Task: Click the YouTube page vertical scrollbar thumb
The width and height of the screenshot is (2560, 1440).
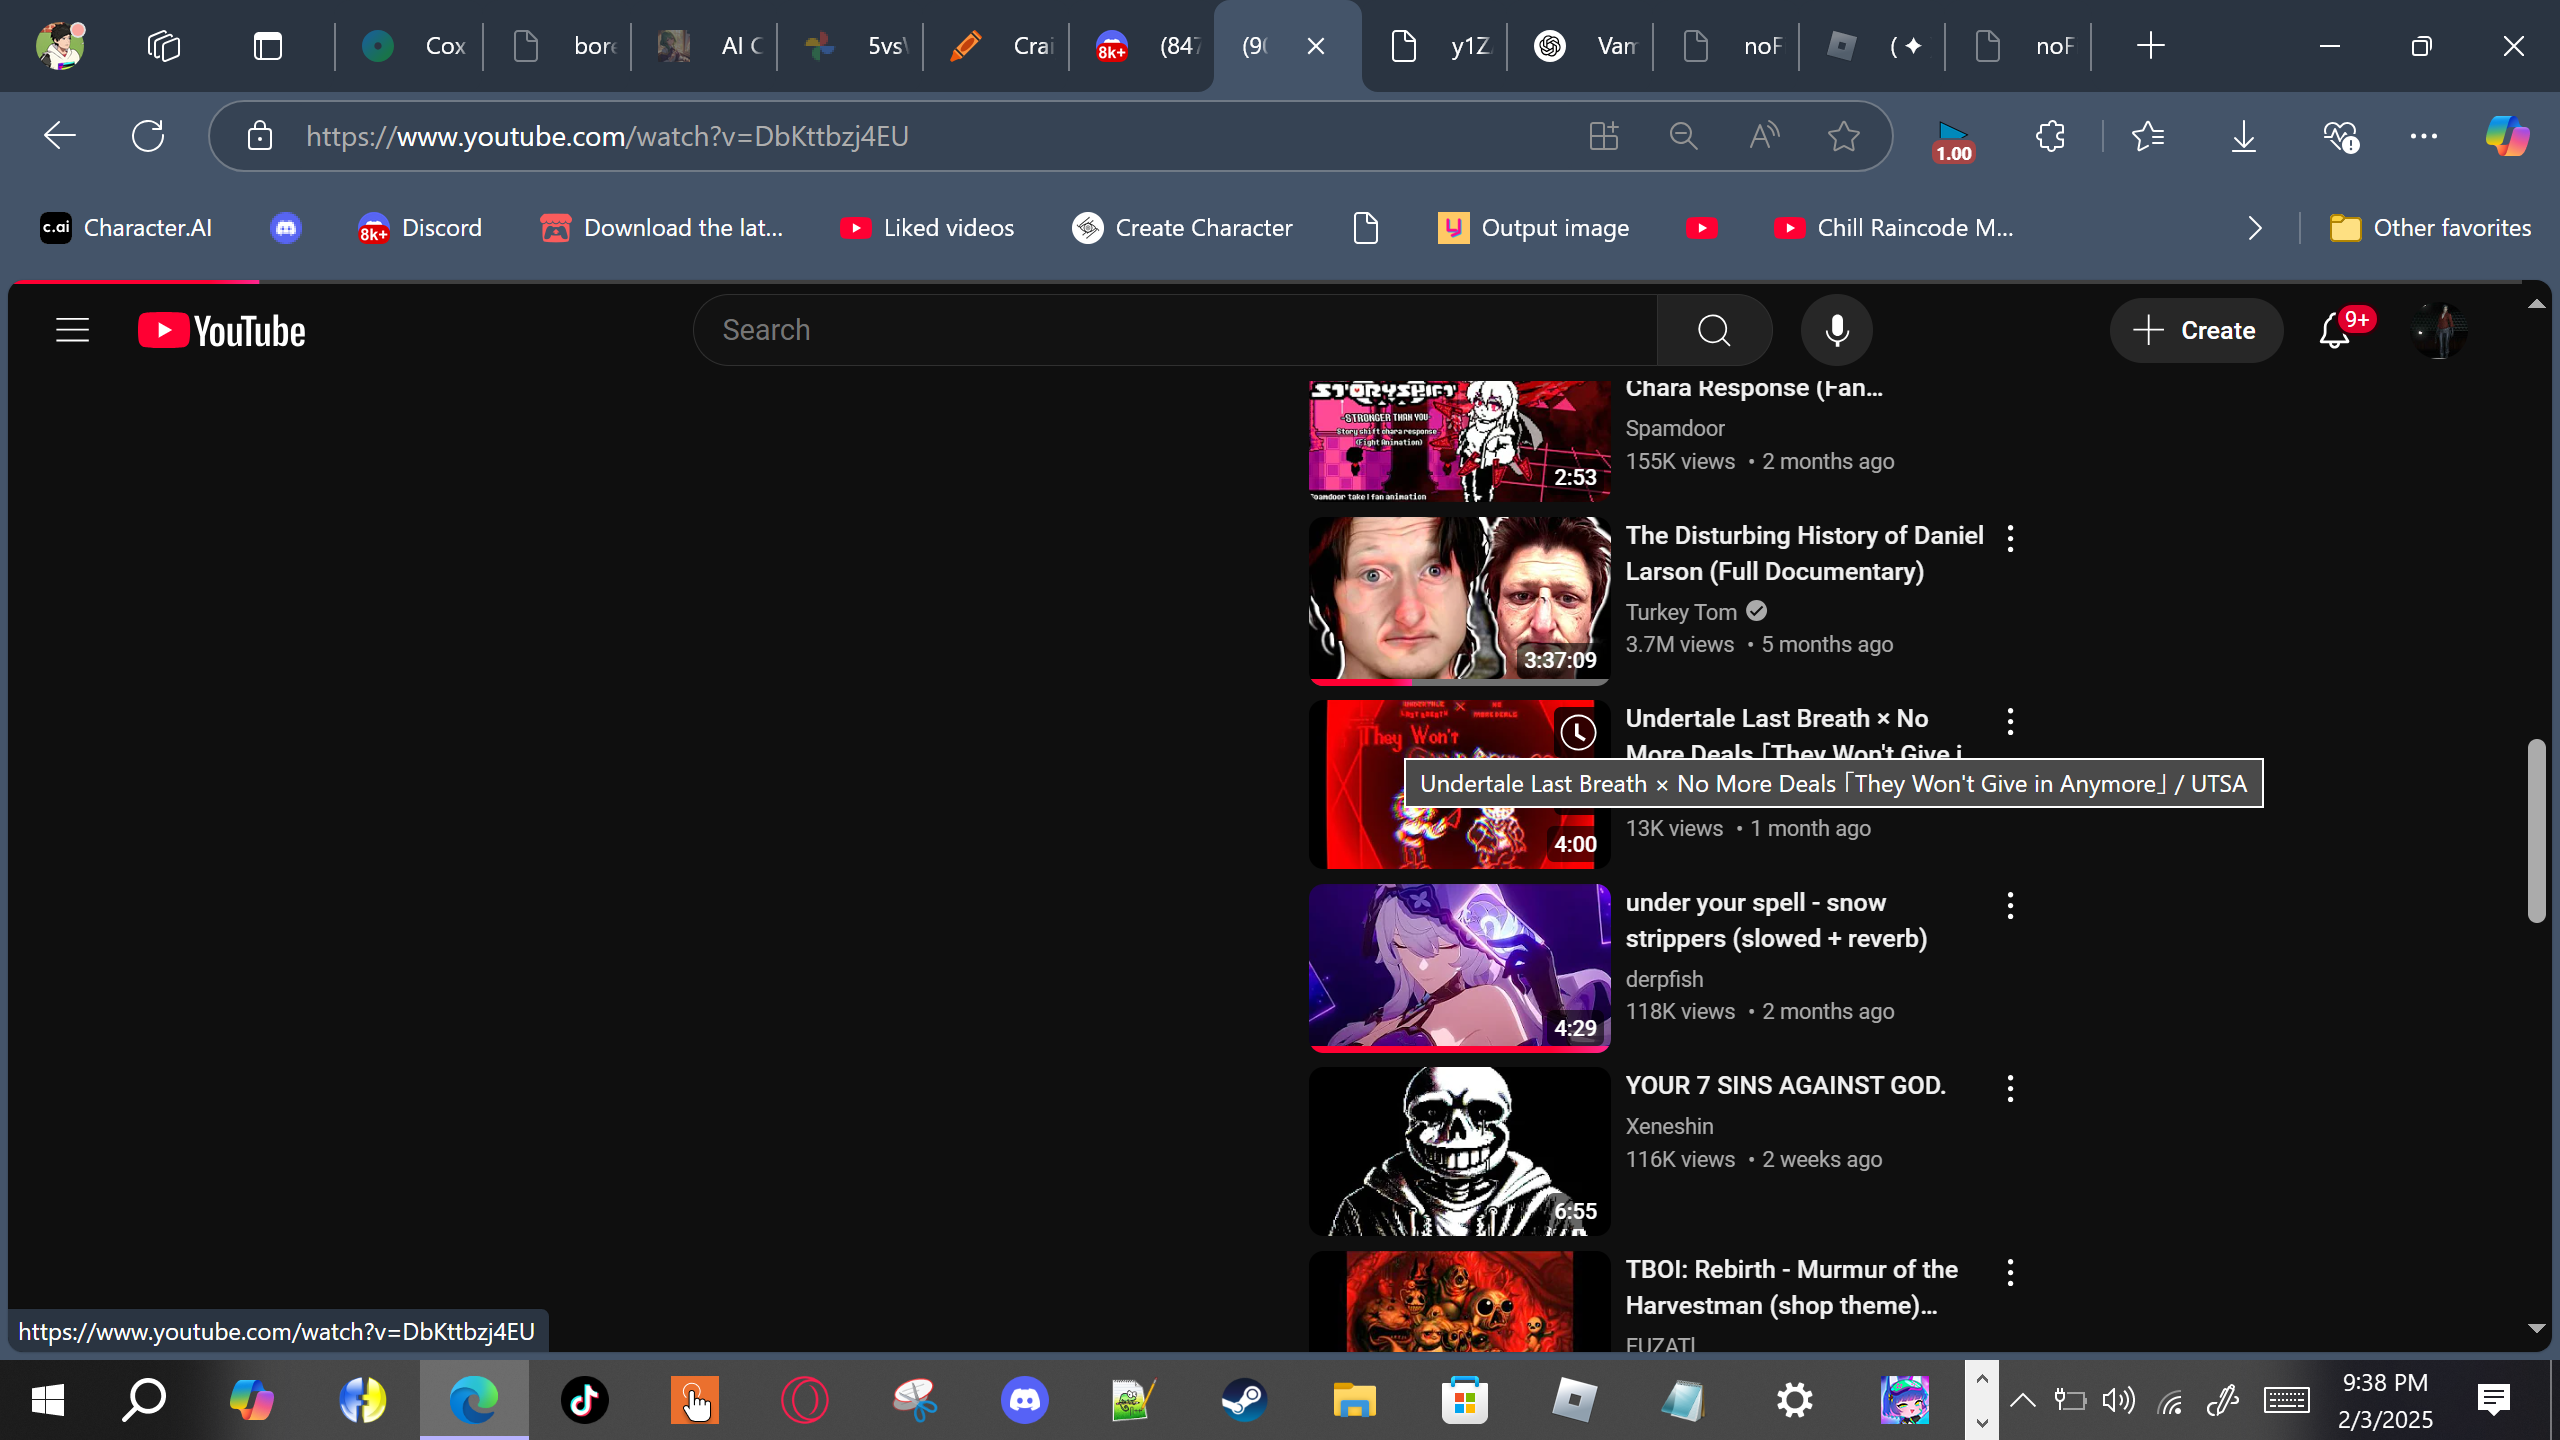Action: click(x=2536, y=830)
